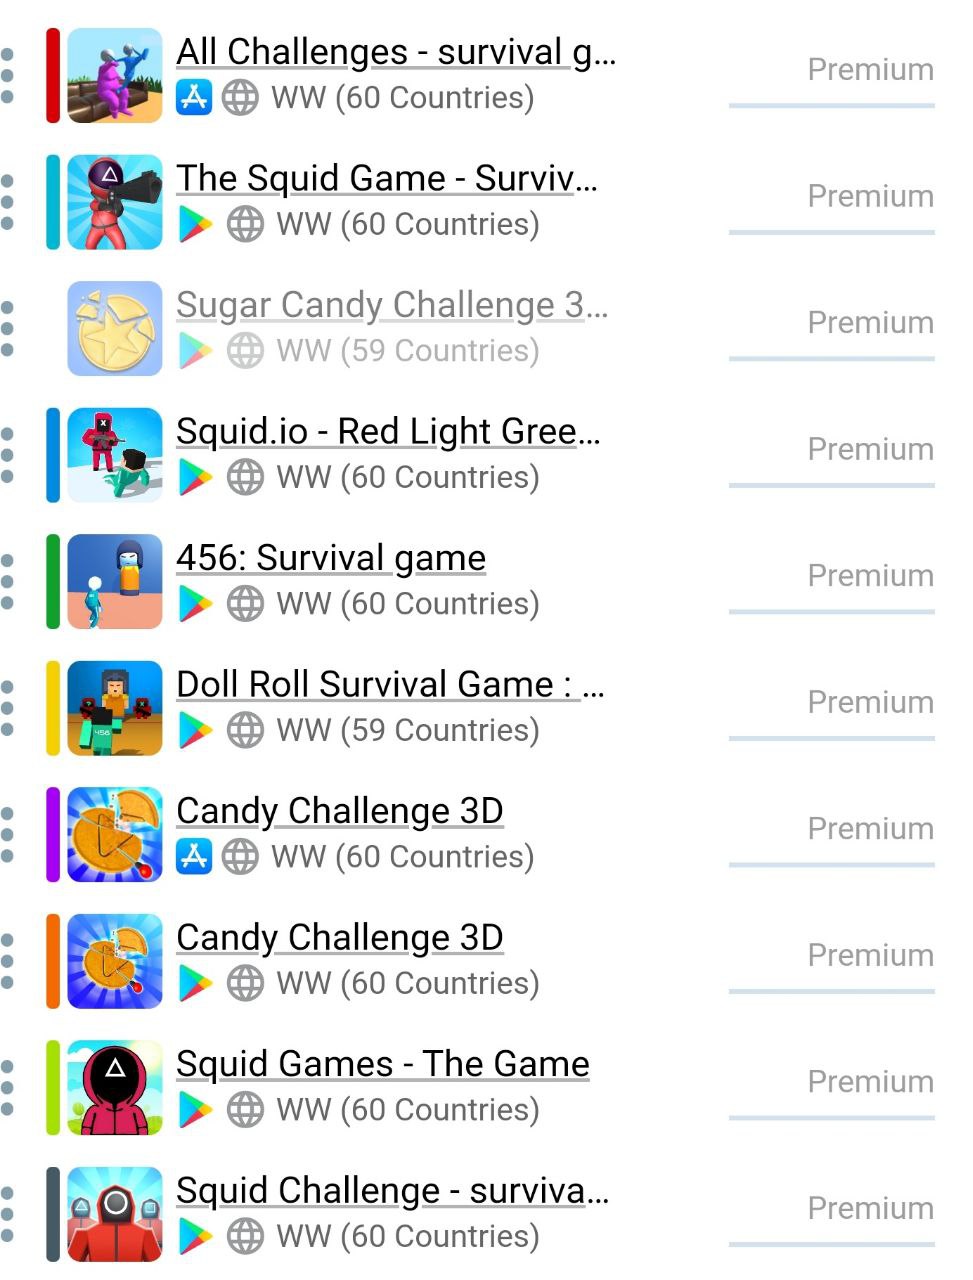Open All Challenges app icon thumbnail
The width and height of the screenshot is (973, 1280).
pos(115,76)
